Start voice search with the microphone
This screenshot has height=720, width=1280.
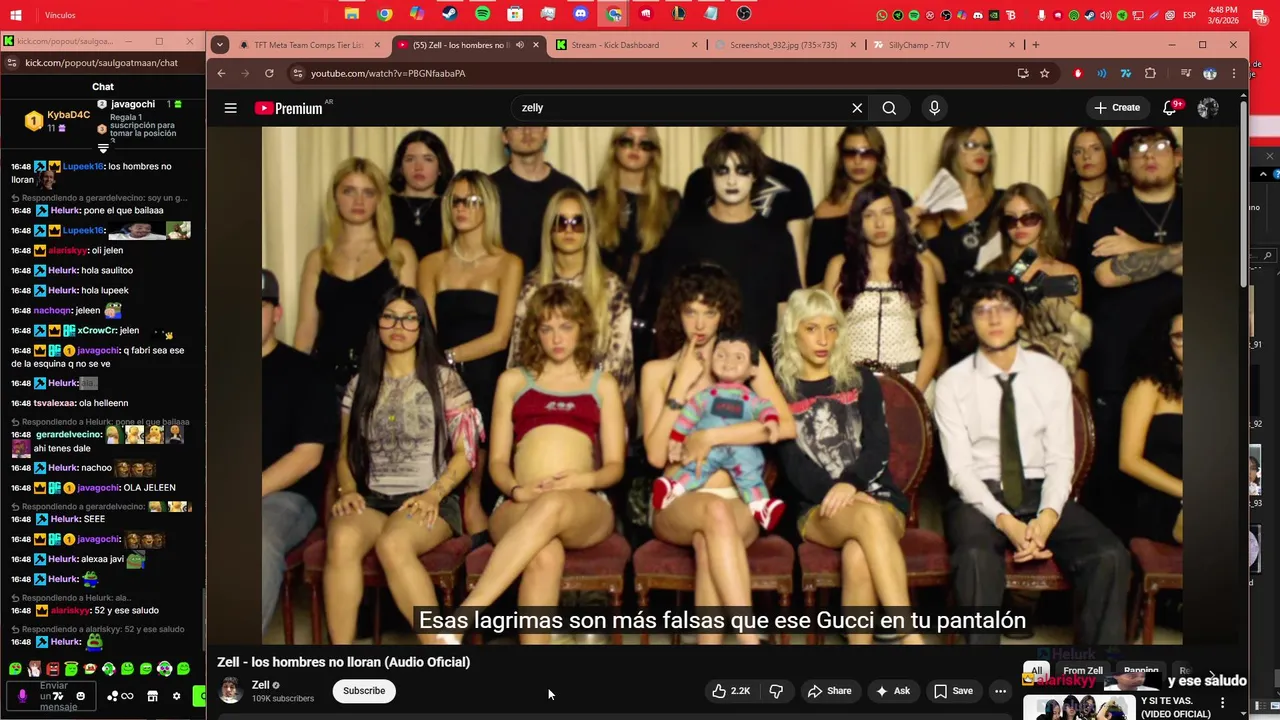[x=934, y=108]
